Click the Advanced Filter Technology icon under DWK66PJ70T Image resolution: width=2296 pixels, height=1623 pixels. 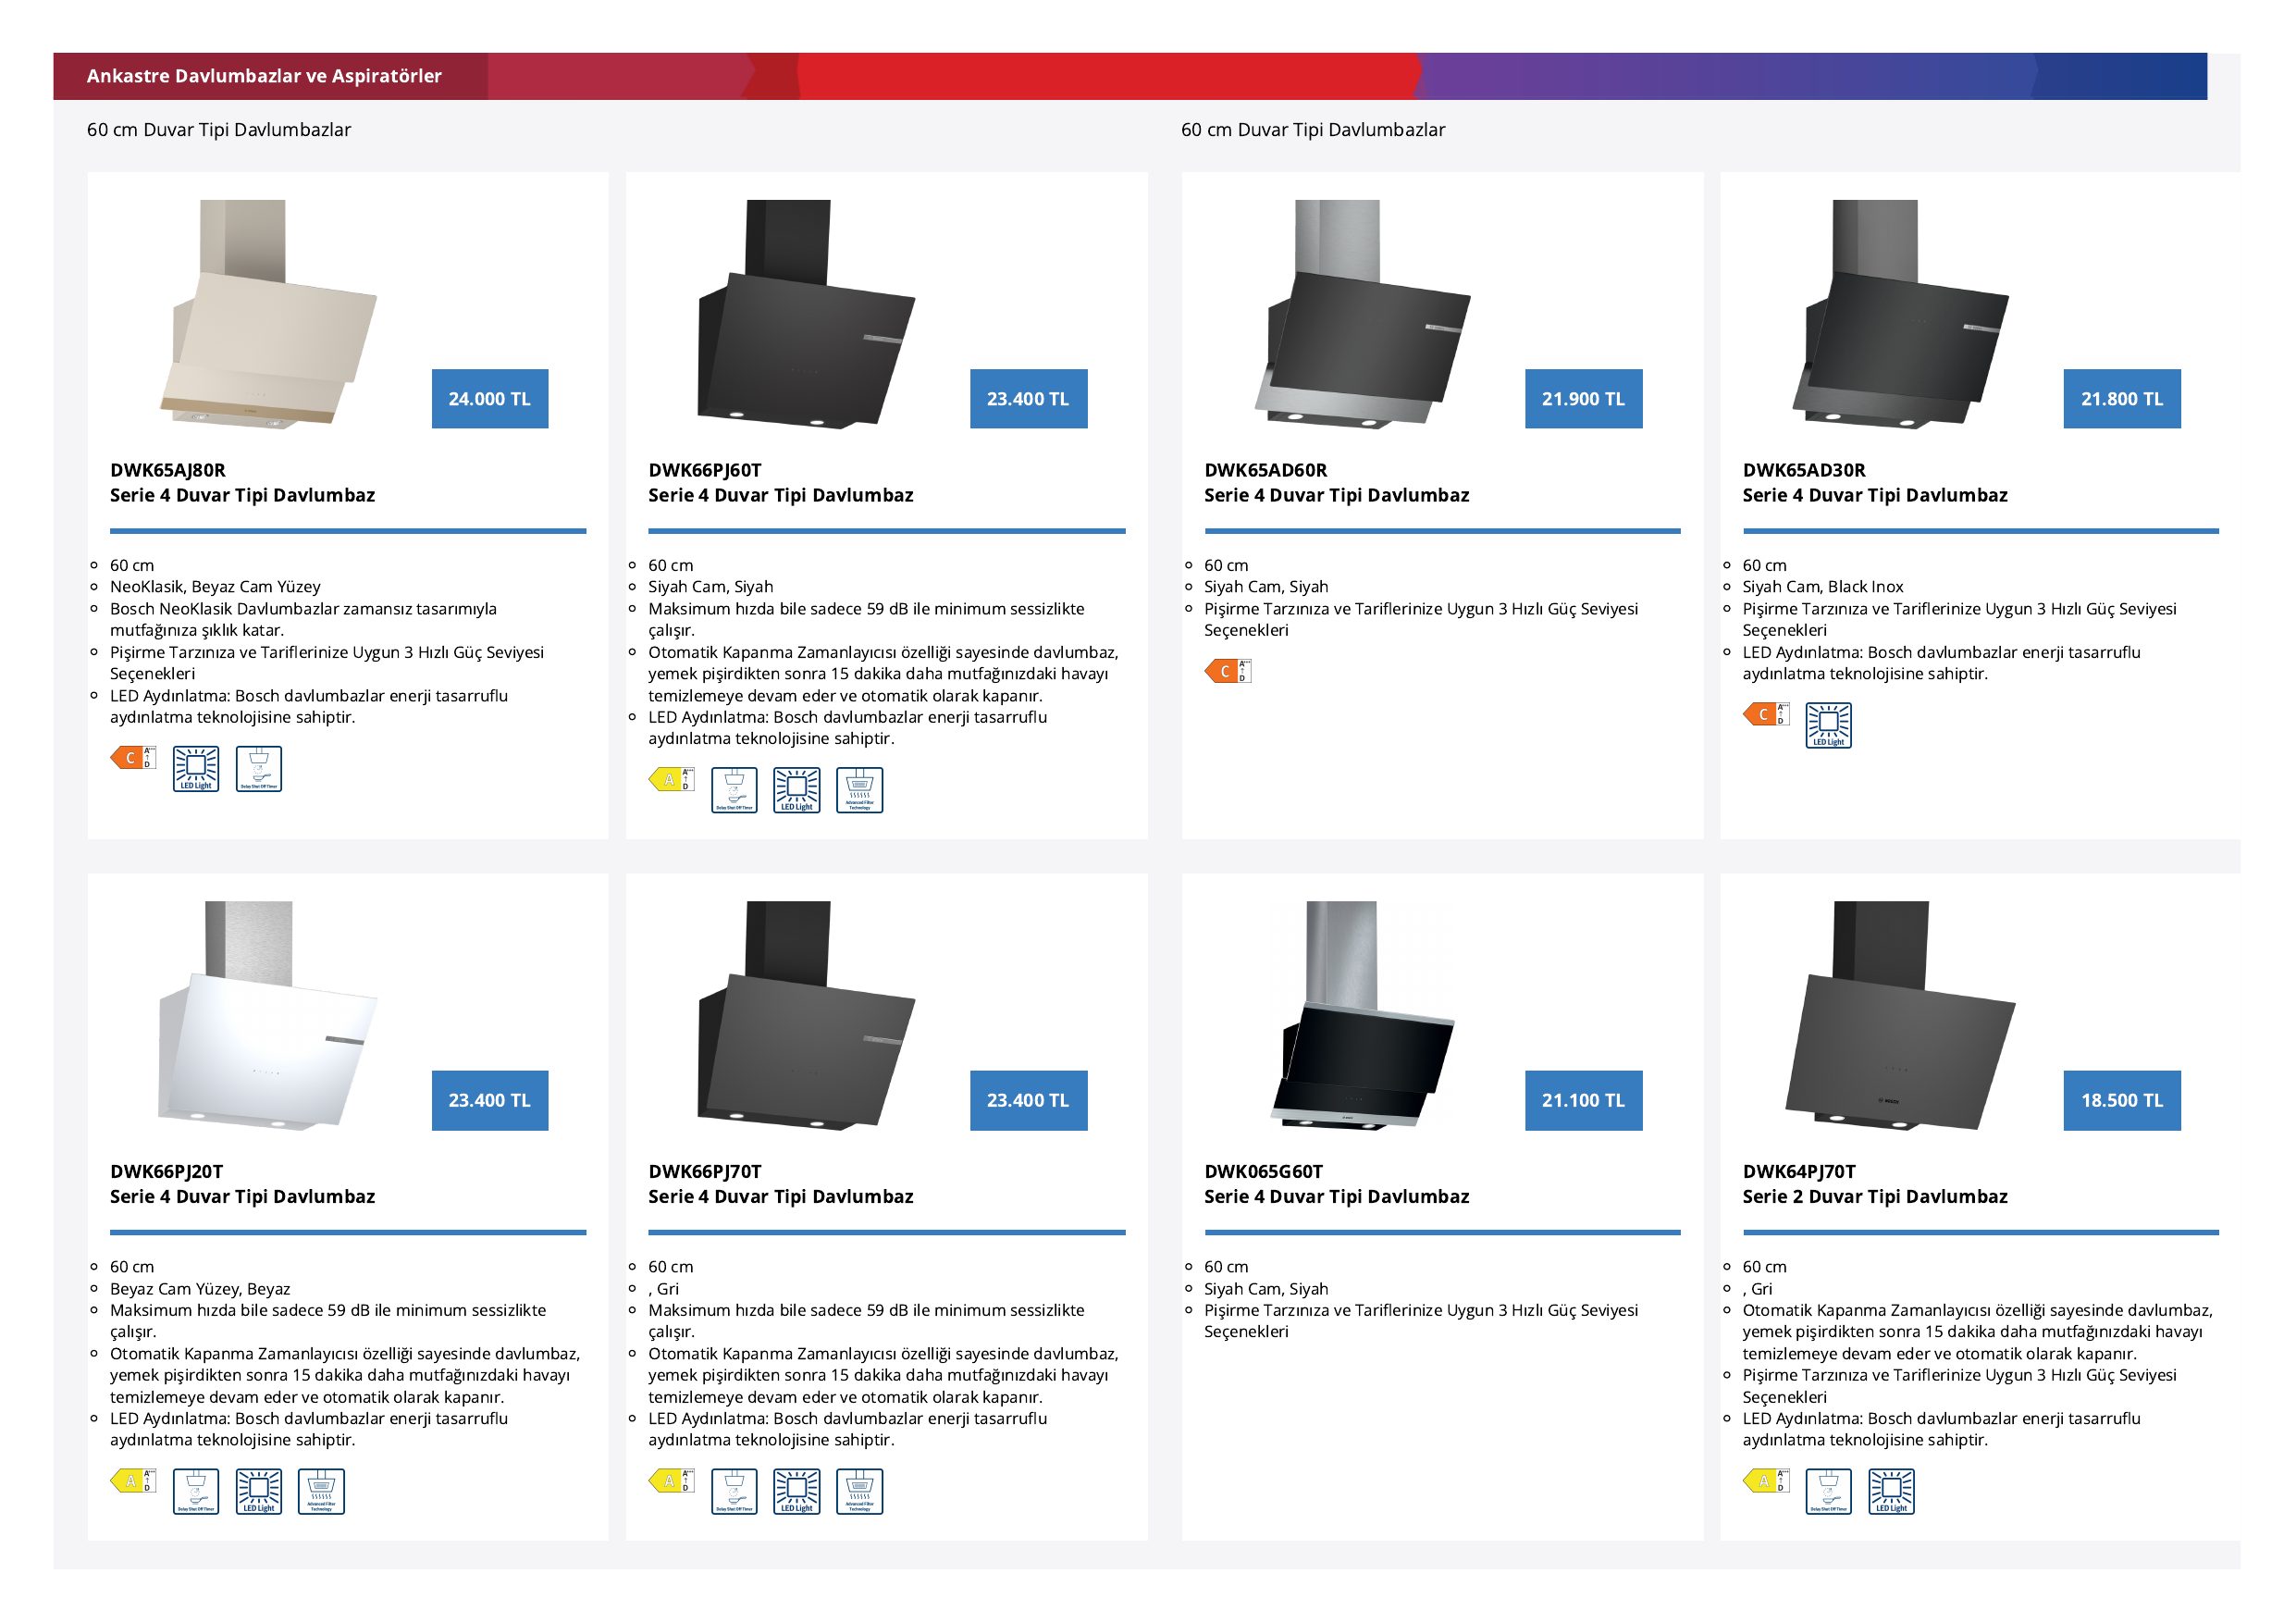[859, 1491]
